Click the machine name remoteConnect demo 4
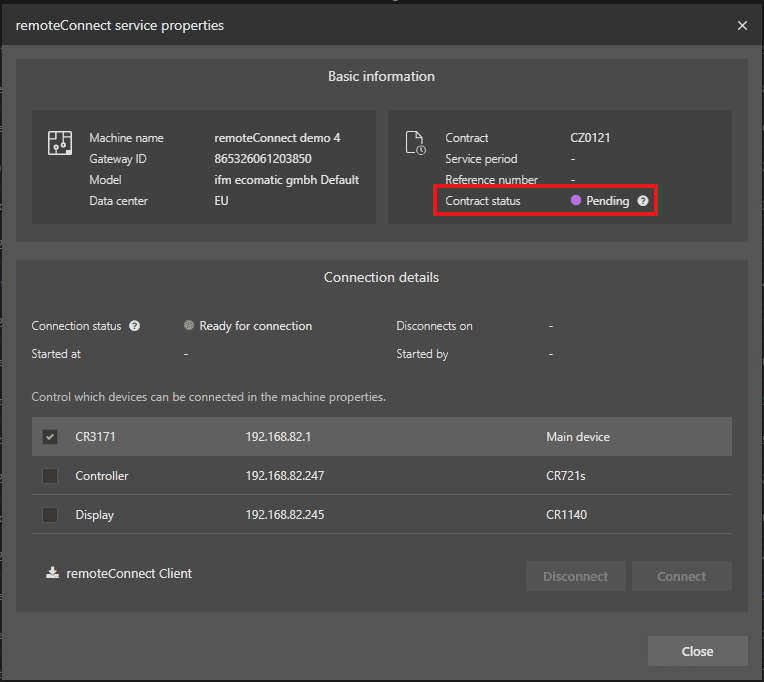 (x=277, y=138)
